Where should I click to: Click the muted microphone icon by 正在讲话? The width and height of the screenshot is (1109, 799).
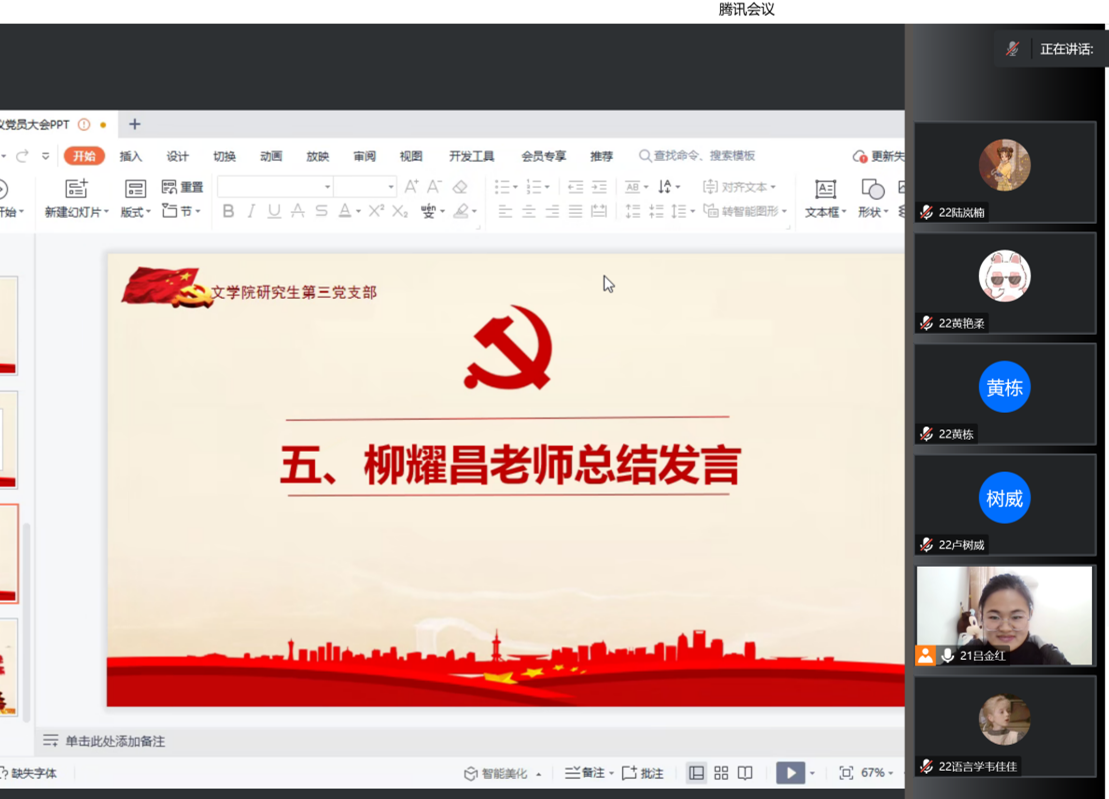pyautogui.click(x=1012, y=49)
